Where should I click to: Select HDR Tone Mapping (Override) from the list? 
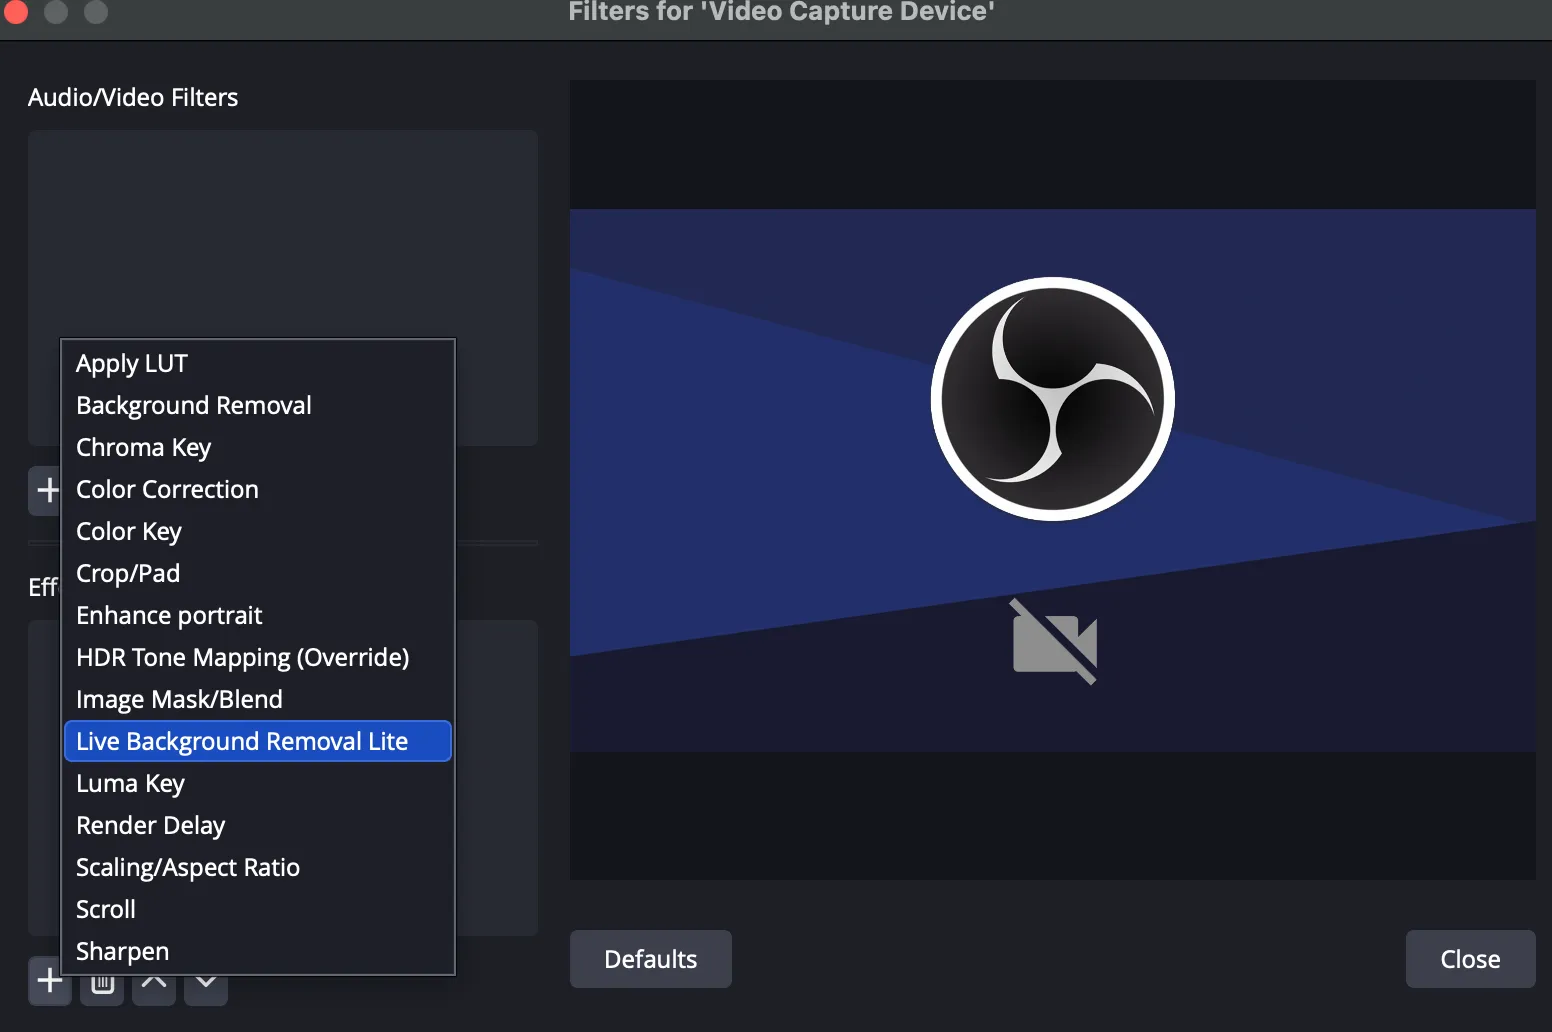click(242, 657)
